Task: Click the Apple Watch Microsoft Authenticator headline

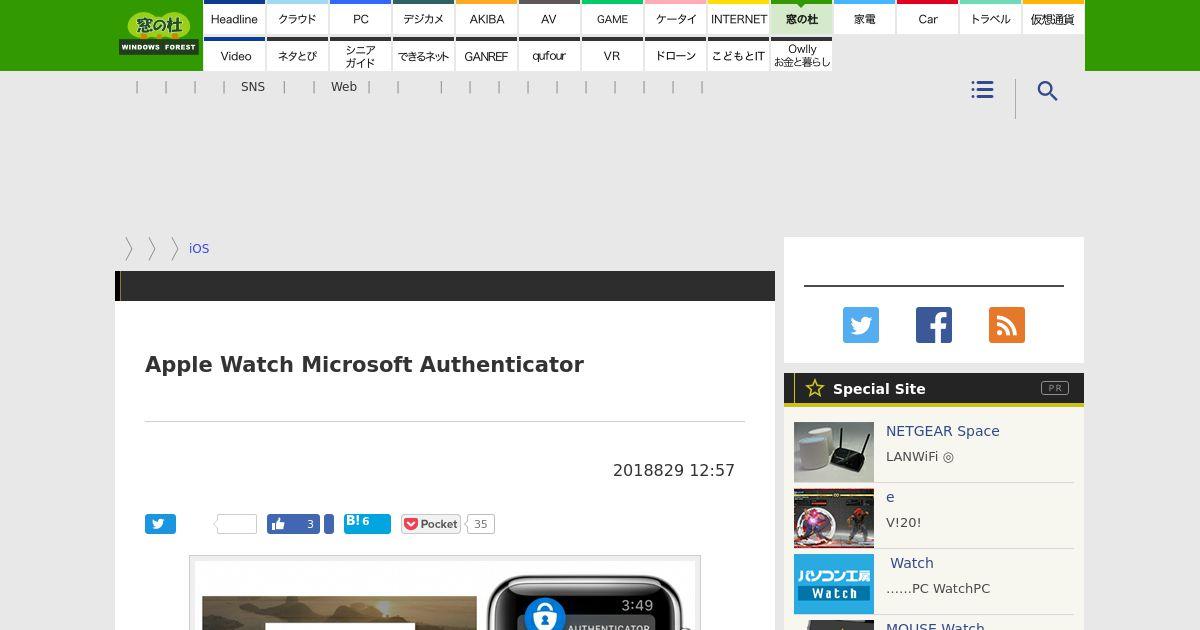Action: [x=364, y=365]
